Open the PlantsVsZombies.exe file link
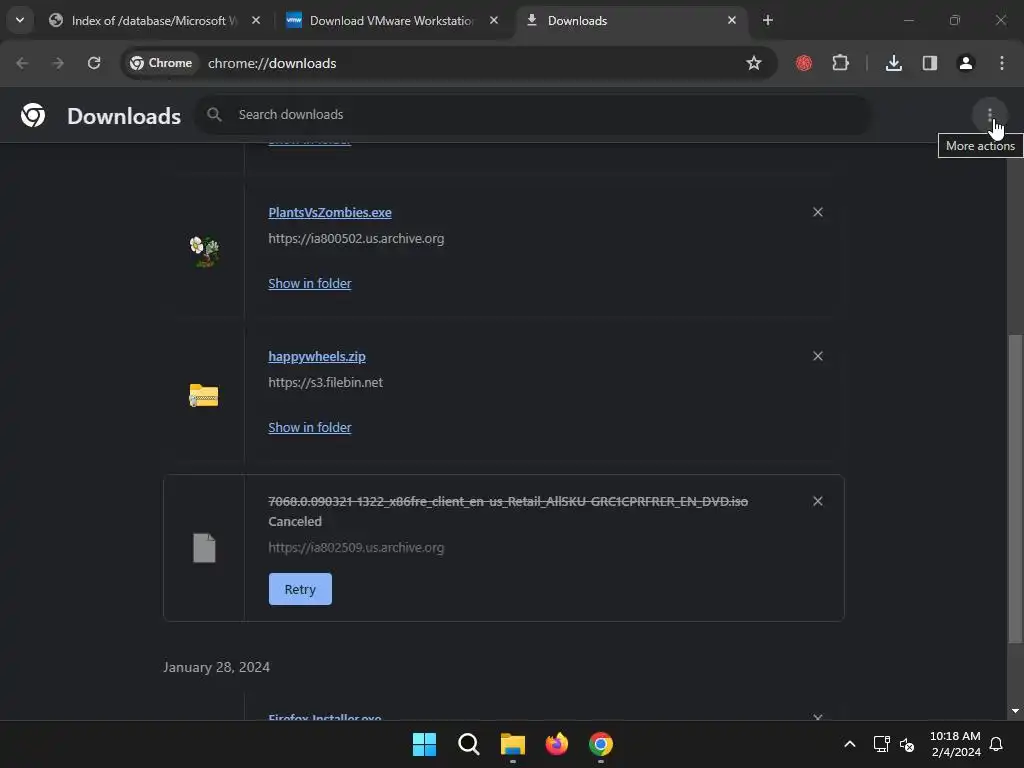 [330, 212]
